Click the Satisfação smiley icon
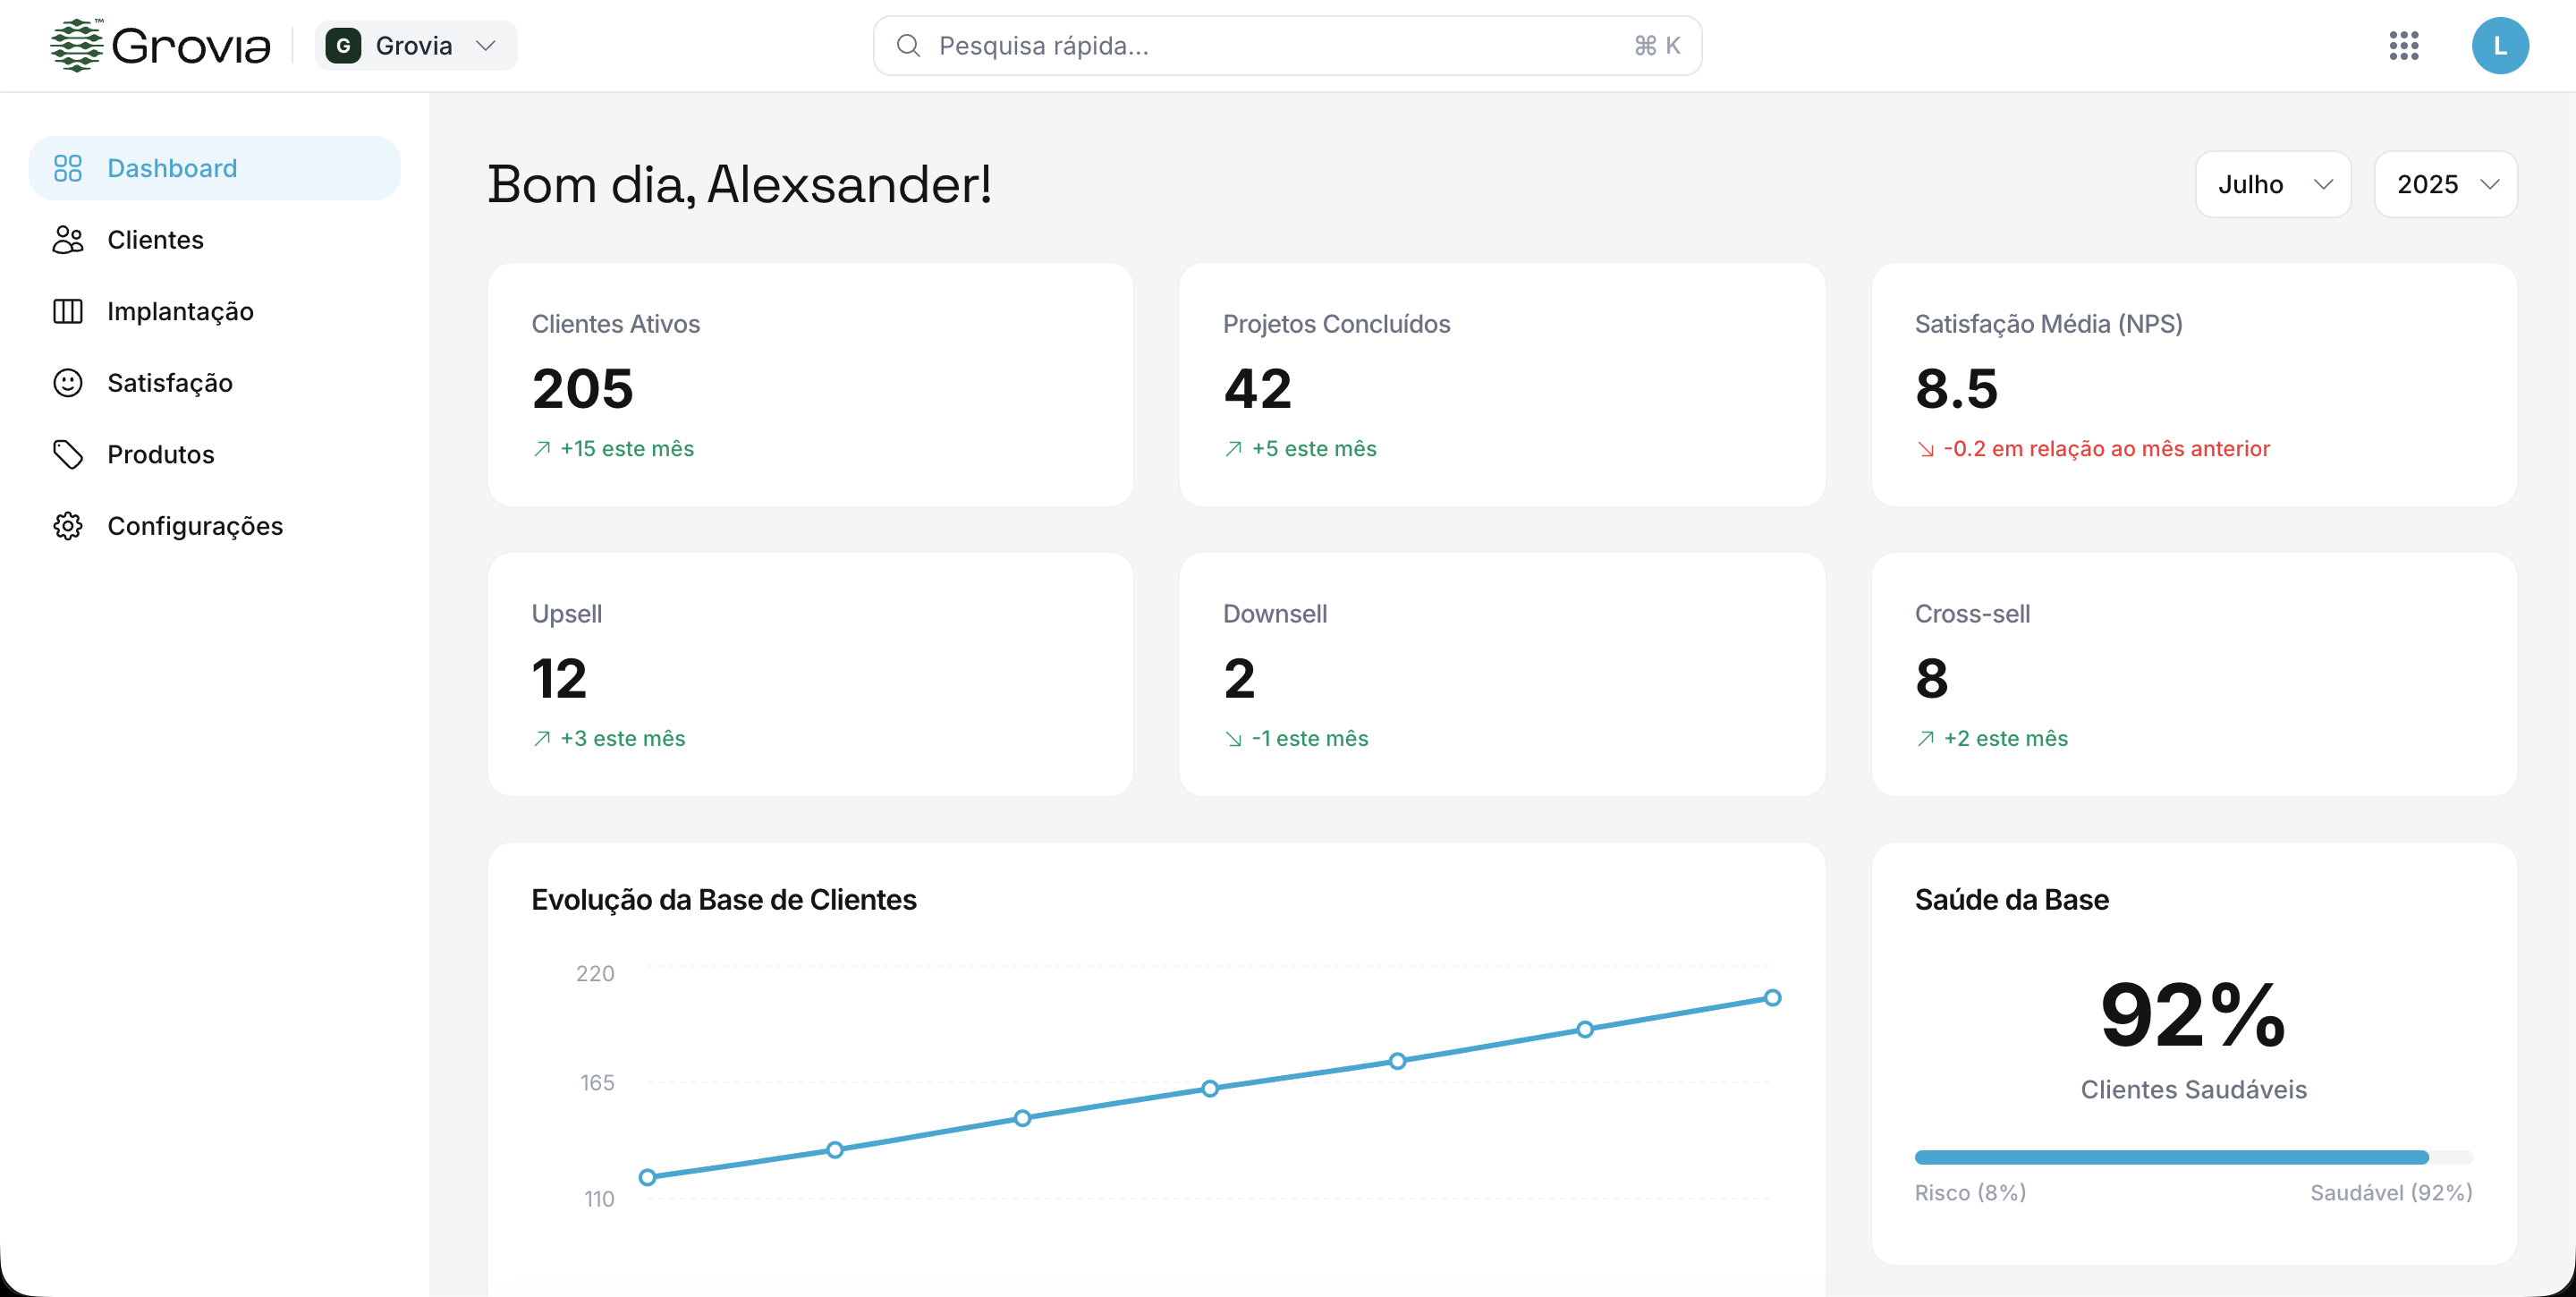The height and width of the screenshot is (1297, 2576). click(68, 383)
